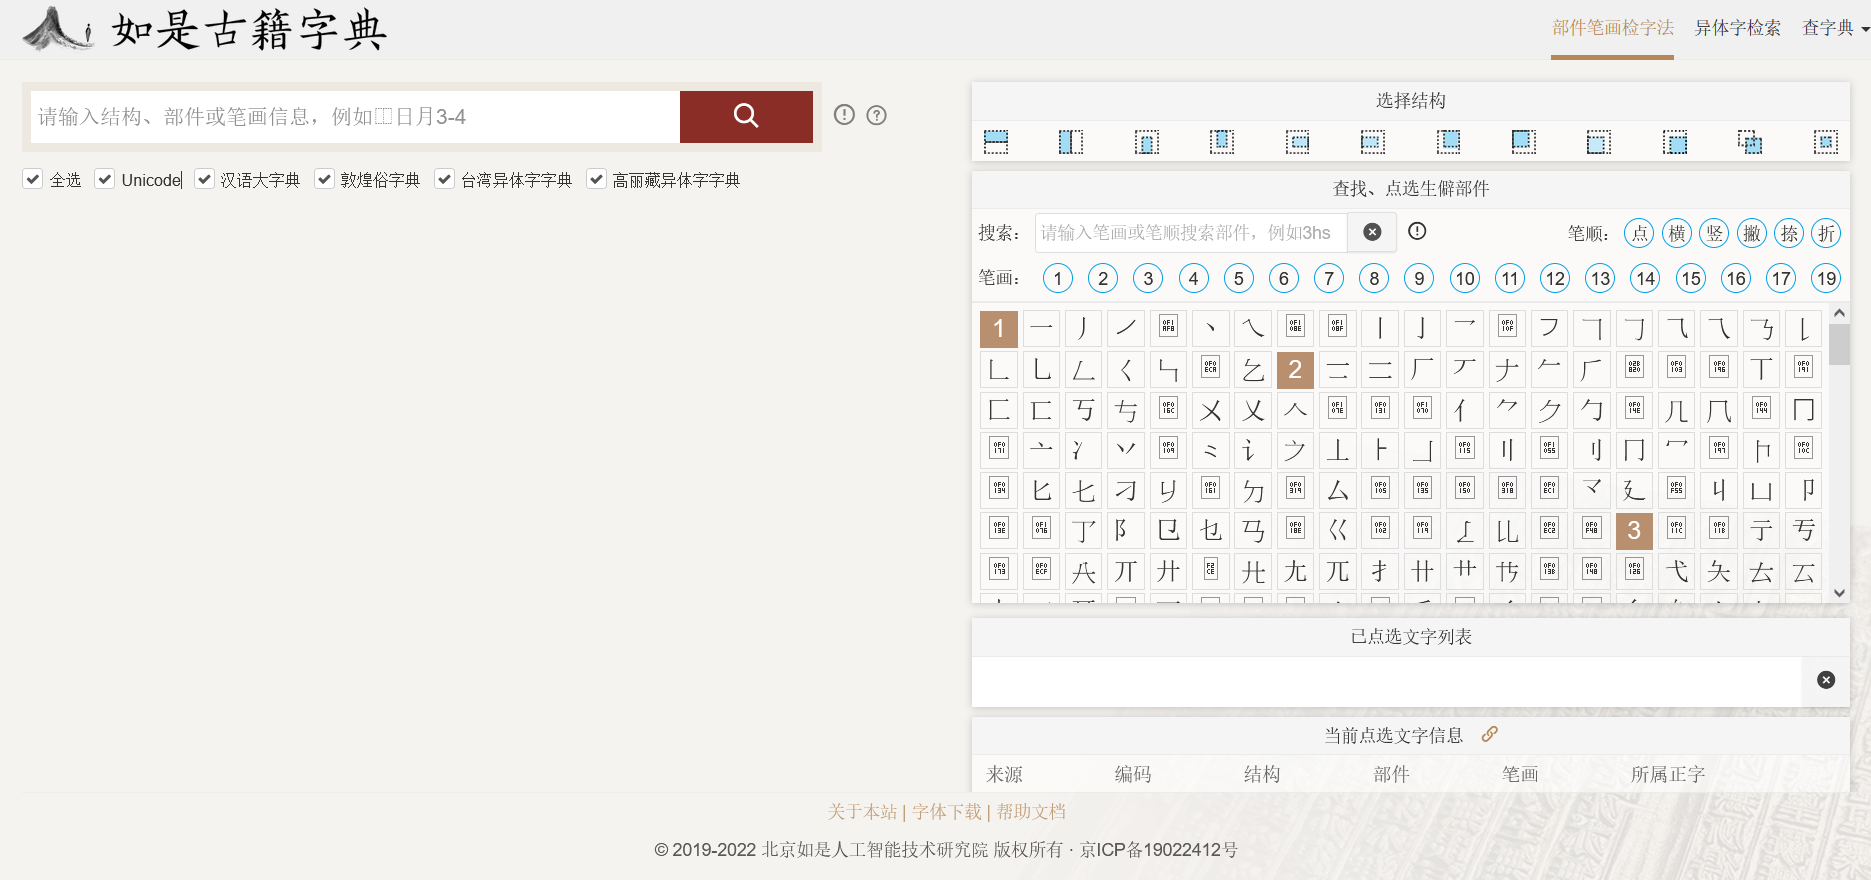Select the left-right structure icon
Screen dimensions: 1871x880
point(1070,142)
